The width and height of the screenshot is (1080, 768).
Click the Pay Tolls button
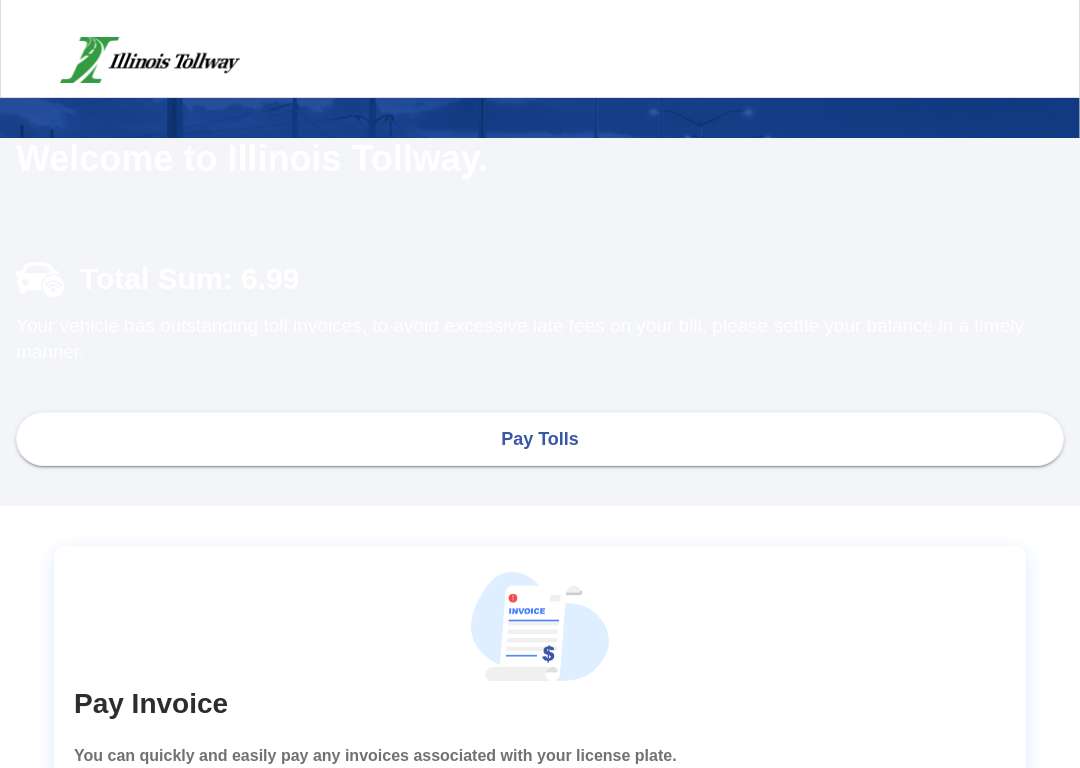coord(539,439)
